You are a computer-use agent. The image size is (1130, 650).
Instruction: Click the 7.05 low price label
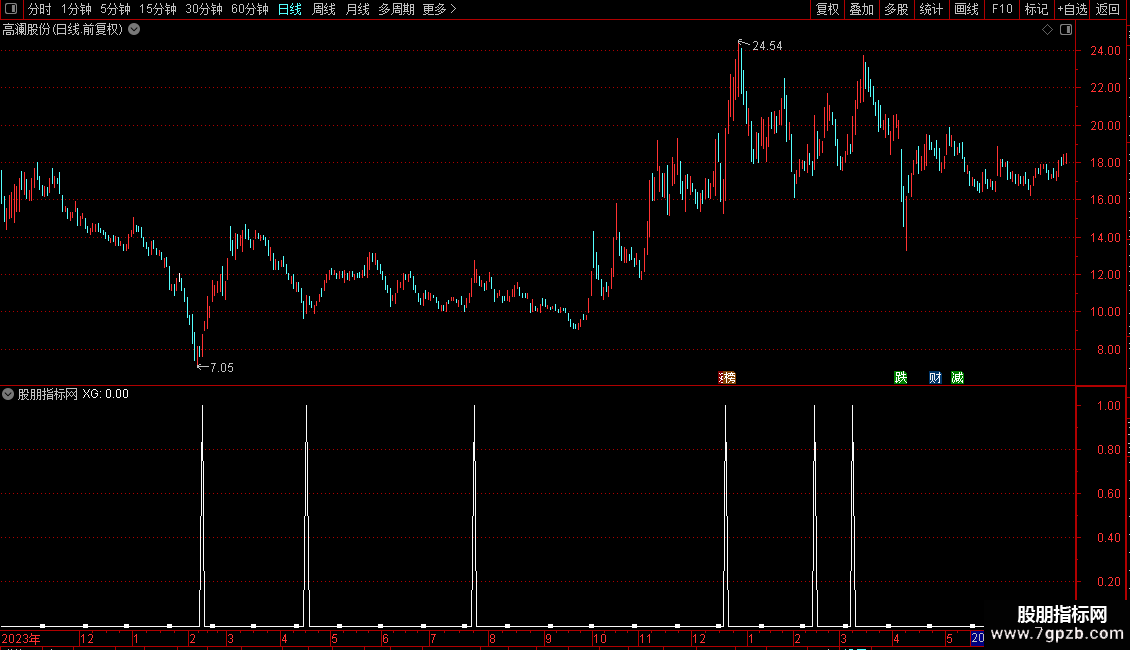221,368
